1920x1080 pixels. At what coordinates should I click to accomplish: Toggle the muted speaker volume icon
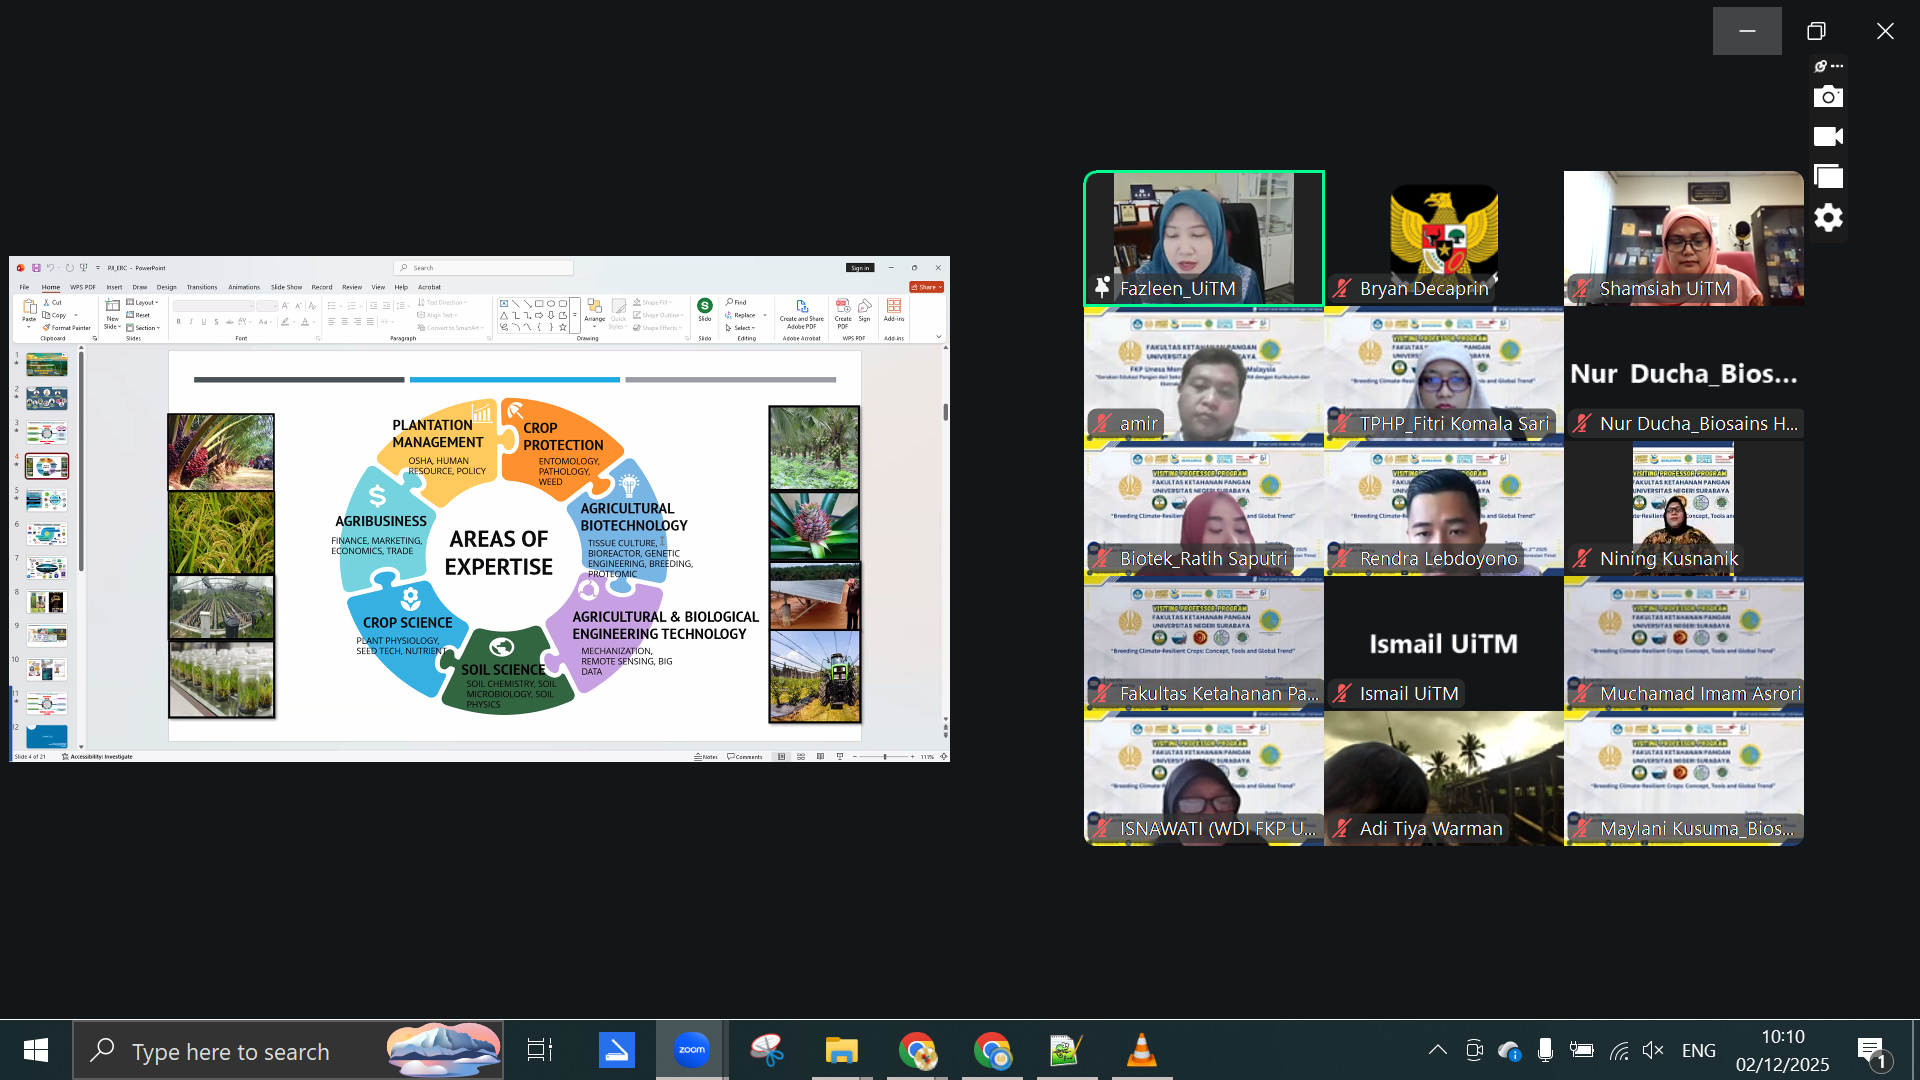(x=1652, y=1050)
